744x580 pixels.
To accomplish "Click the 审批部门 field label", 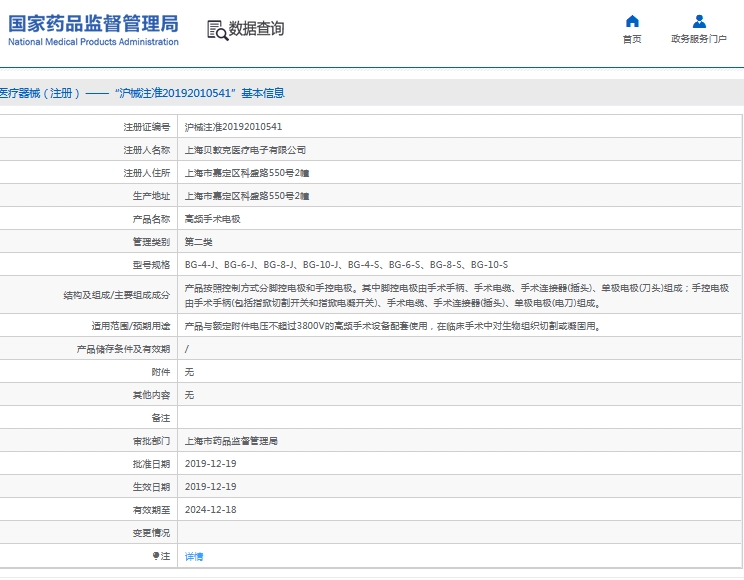I will [x=151, y=441].
